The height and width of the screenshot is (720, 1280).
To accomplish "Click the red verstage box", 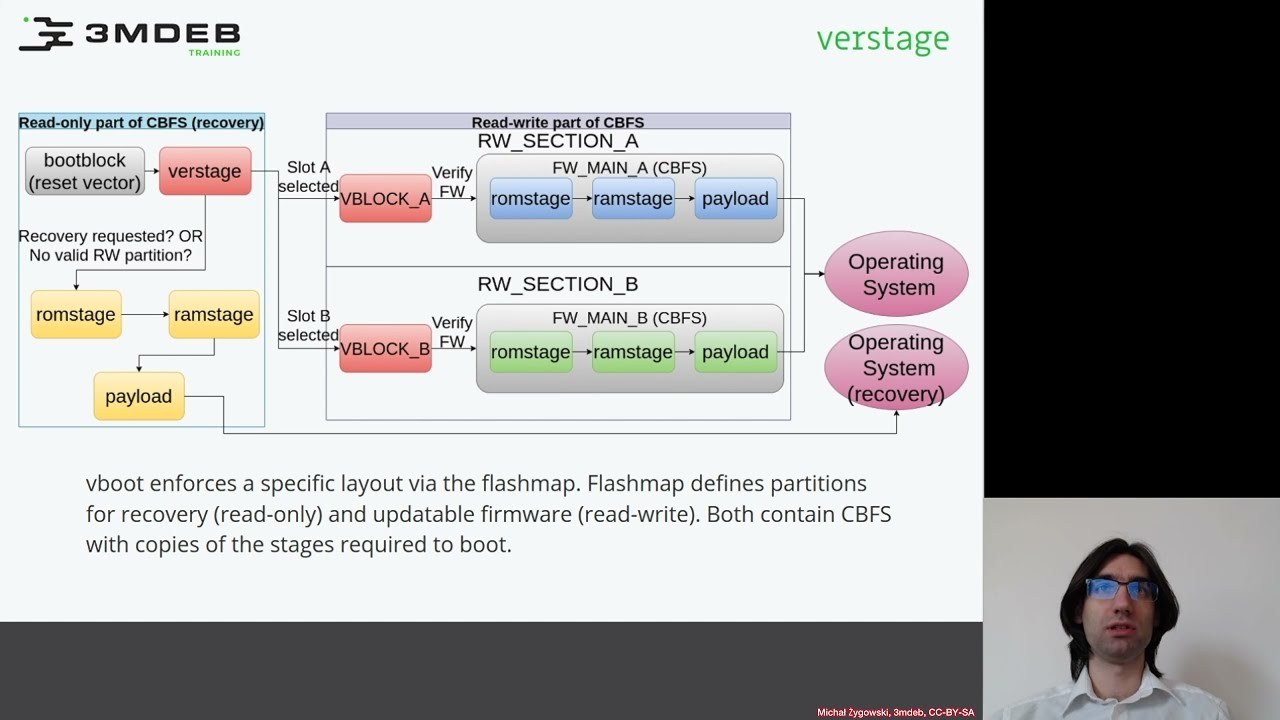I will (x=205, y=171).
